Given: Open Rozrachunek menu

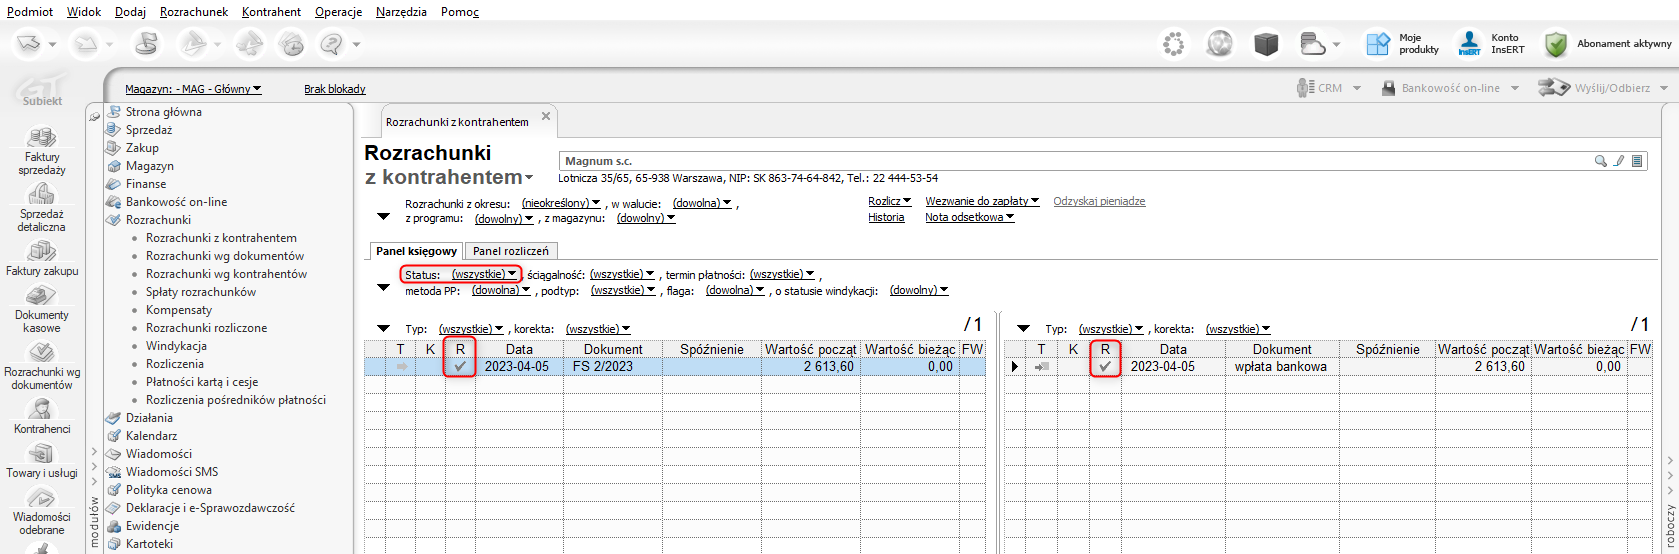Looking at the screenshot, I should click(194, 12).
